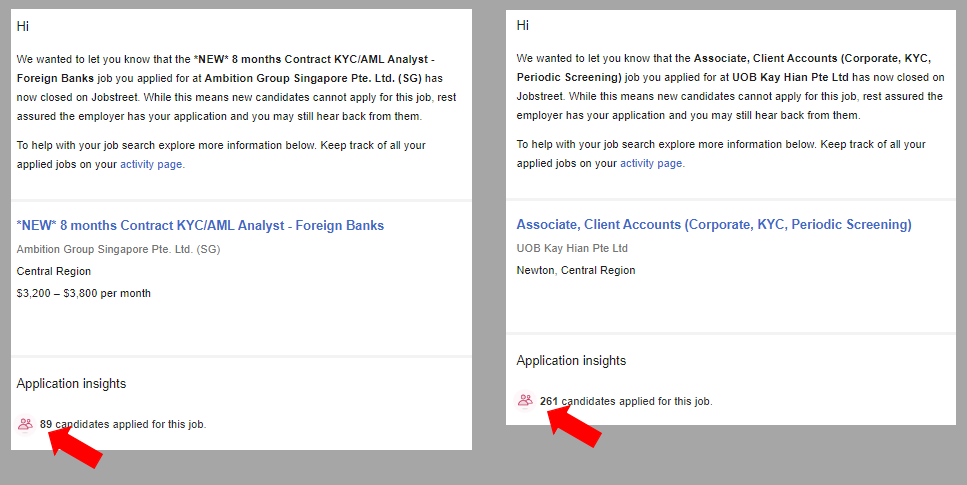Click the Hi greeting in the Ambition Group email
The height and width of the screenshot is (485, 967).
point(23,26)
